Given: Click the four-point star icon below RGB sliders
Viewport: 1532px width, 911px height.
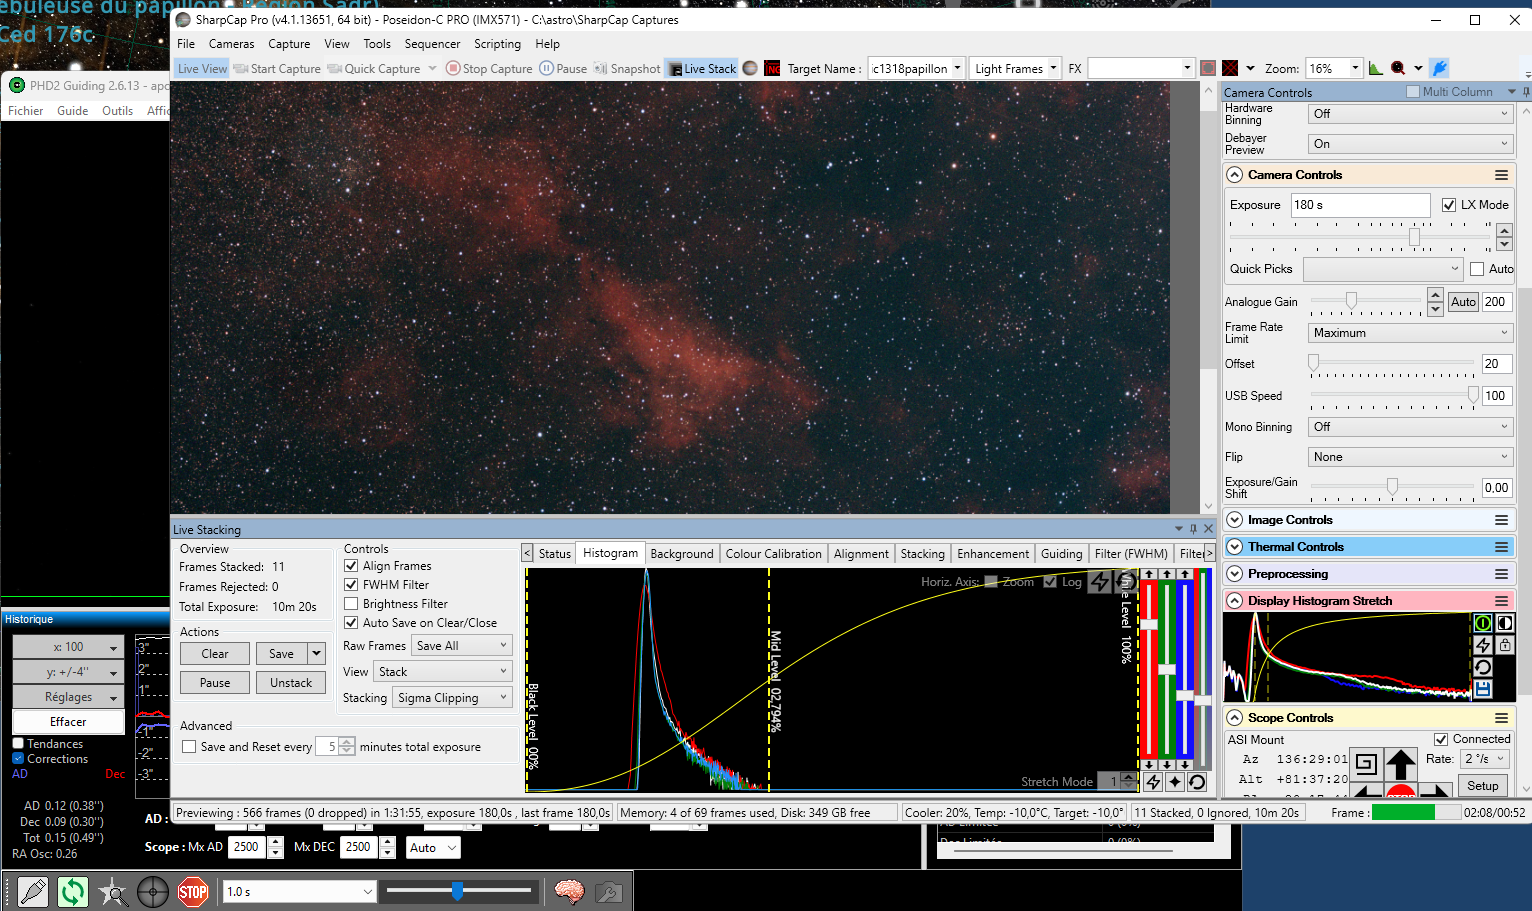Looking at the screenshot, I should pos(1175,782).
